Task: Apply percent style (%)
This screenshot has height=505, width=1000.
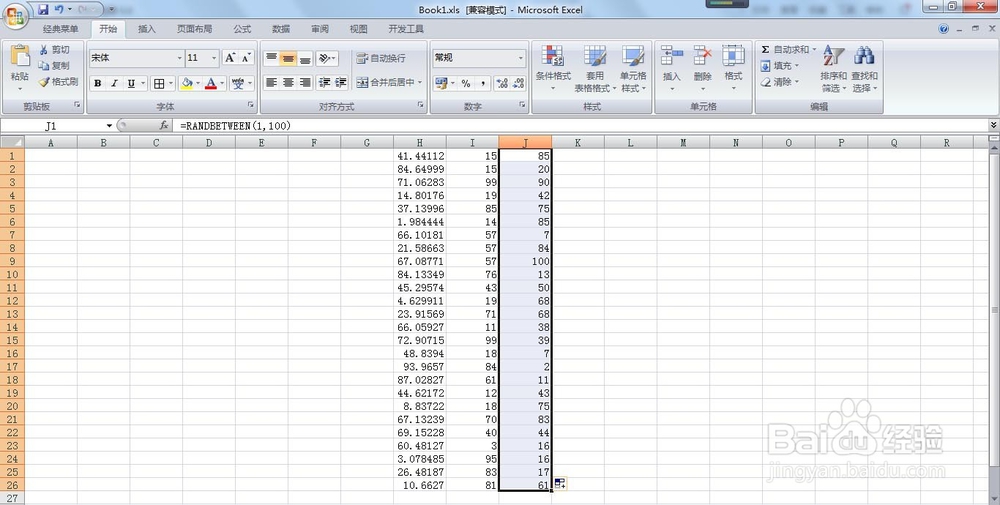Action: point(466,83)
